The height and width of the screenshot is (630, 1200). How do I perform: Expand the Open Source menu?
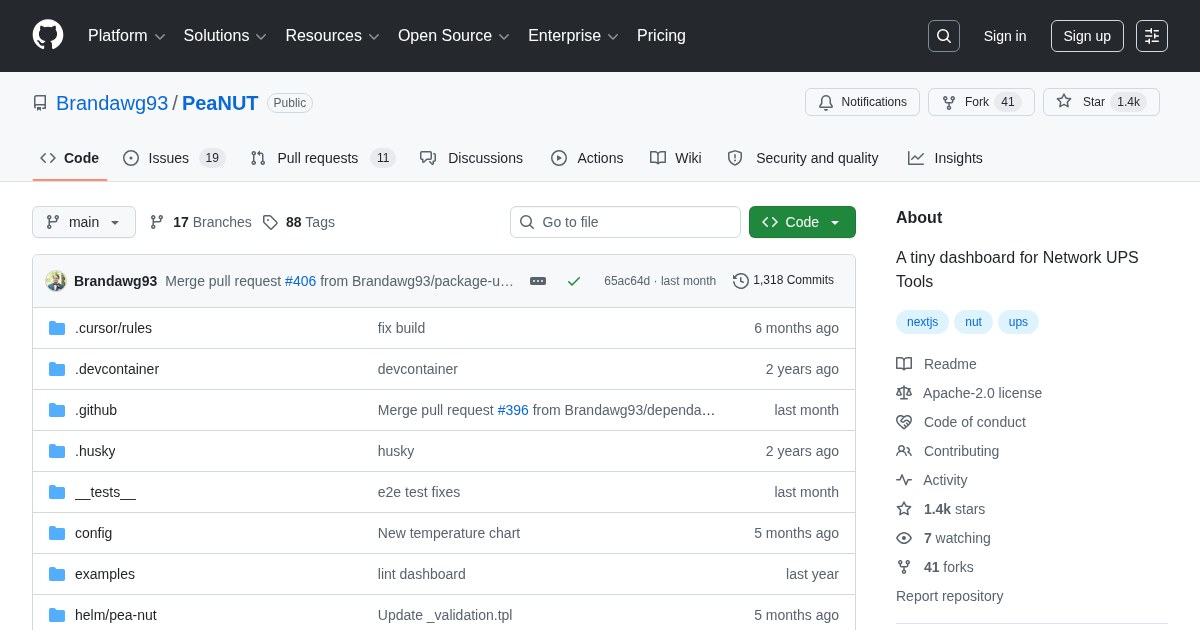click(x=454, y=36)
